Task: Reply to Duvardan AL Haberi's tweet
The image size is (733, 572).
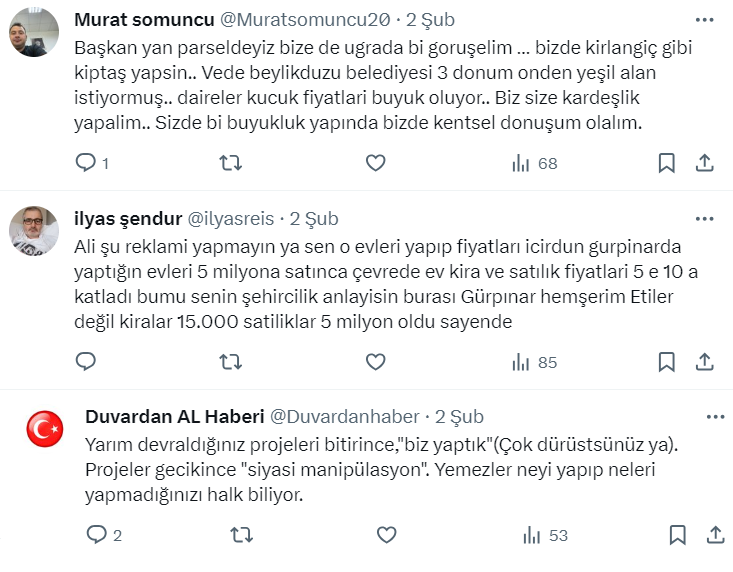Action: click(97, 536)
